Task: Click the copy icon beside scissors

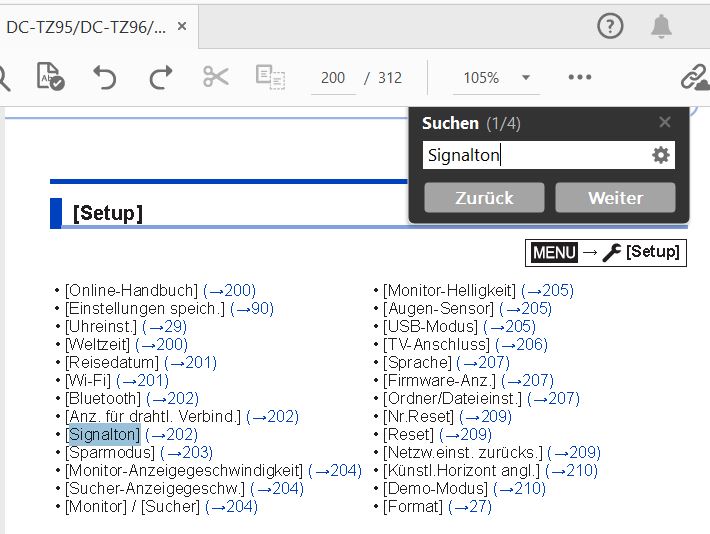Action: 269,78
